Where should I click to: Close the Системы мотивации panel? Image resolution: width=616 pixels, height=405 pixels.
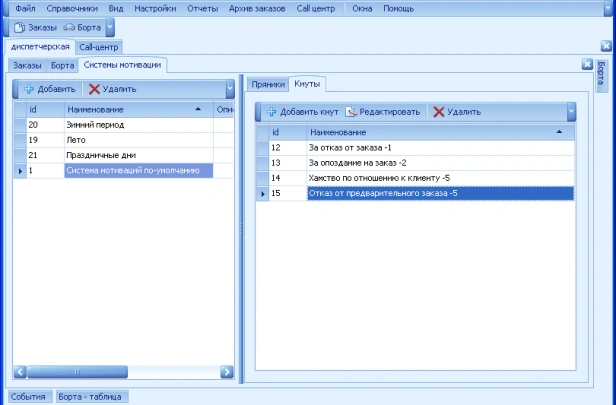point(588,64)
